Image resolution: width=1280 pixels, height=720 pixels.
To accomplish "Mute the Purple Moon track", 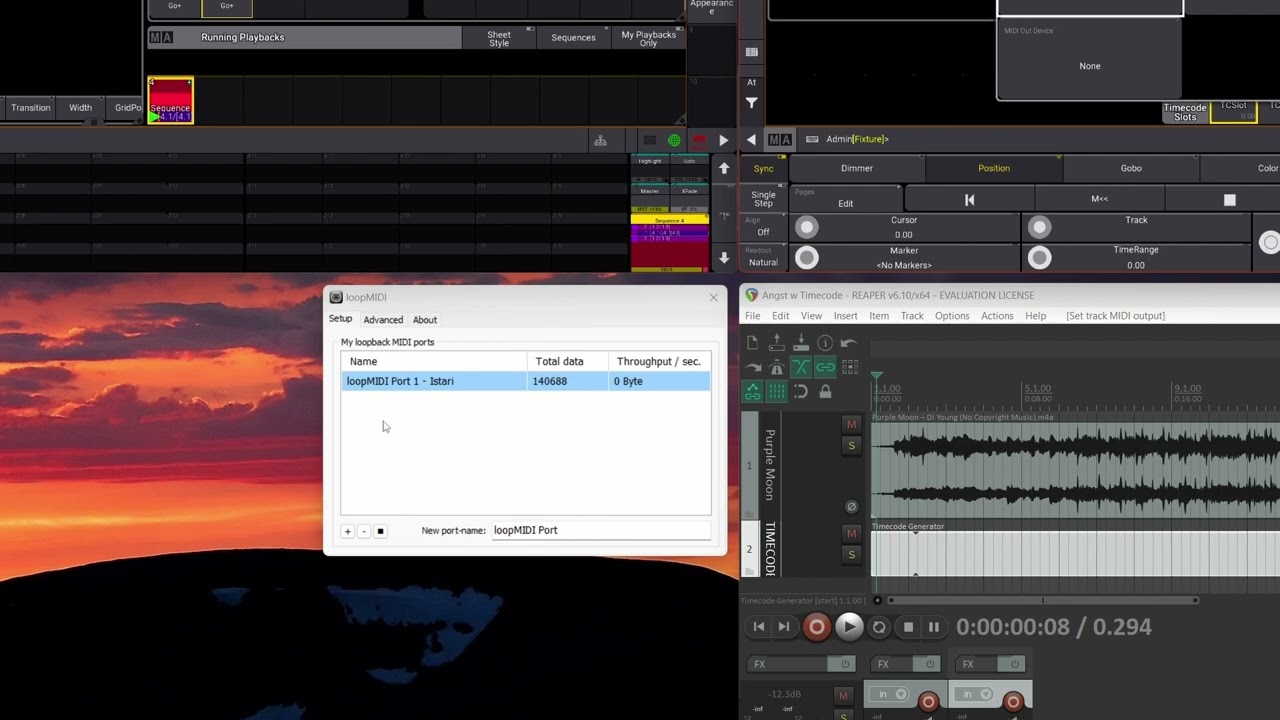I will point(851,424).
